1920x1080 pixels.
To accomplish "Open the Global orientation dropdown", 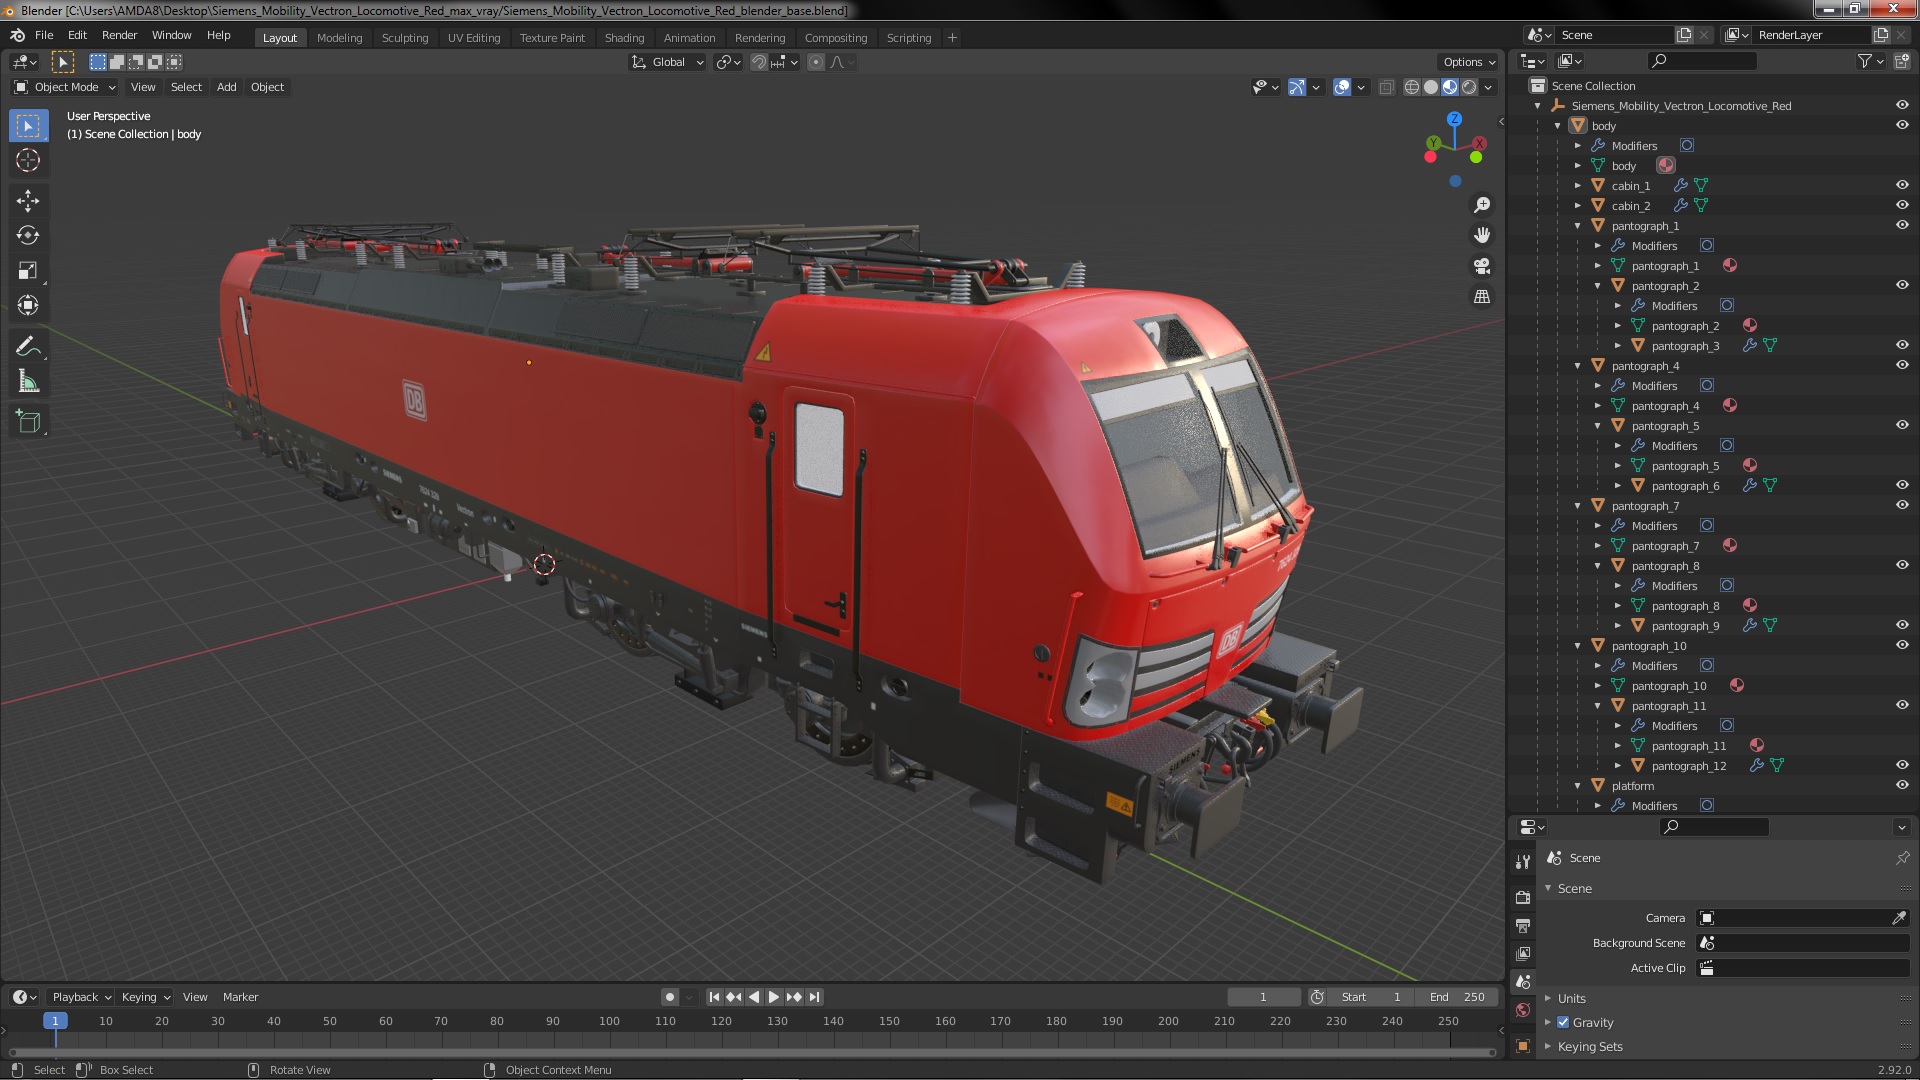I will [667, 62].
